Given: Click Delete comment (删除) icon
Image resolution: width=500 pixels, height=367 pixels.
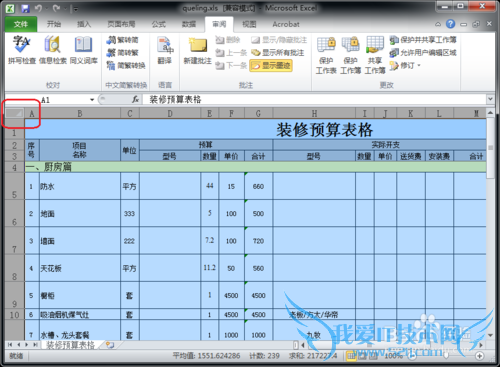Looking at the screenshot, I should (x=228, y=40).
